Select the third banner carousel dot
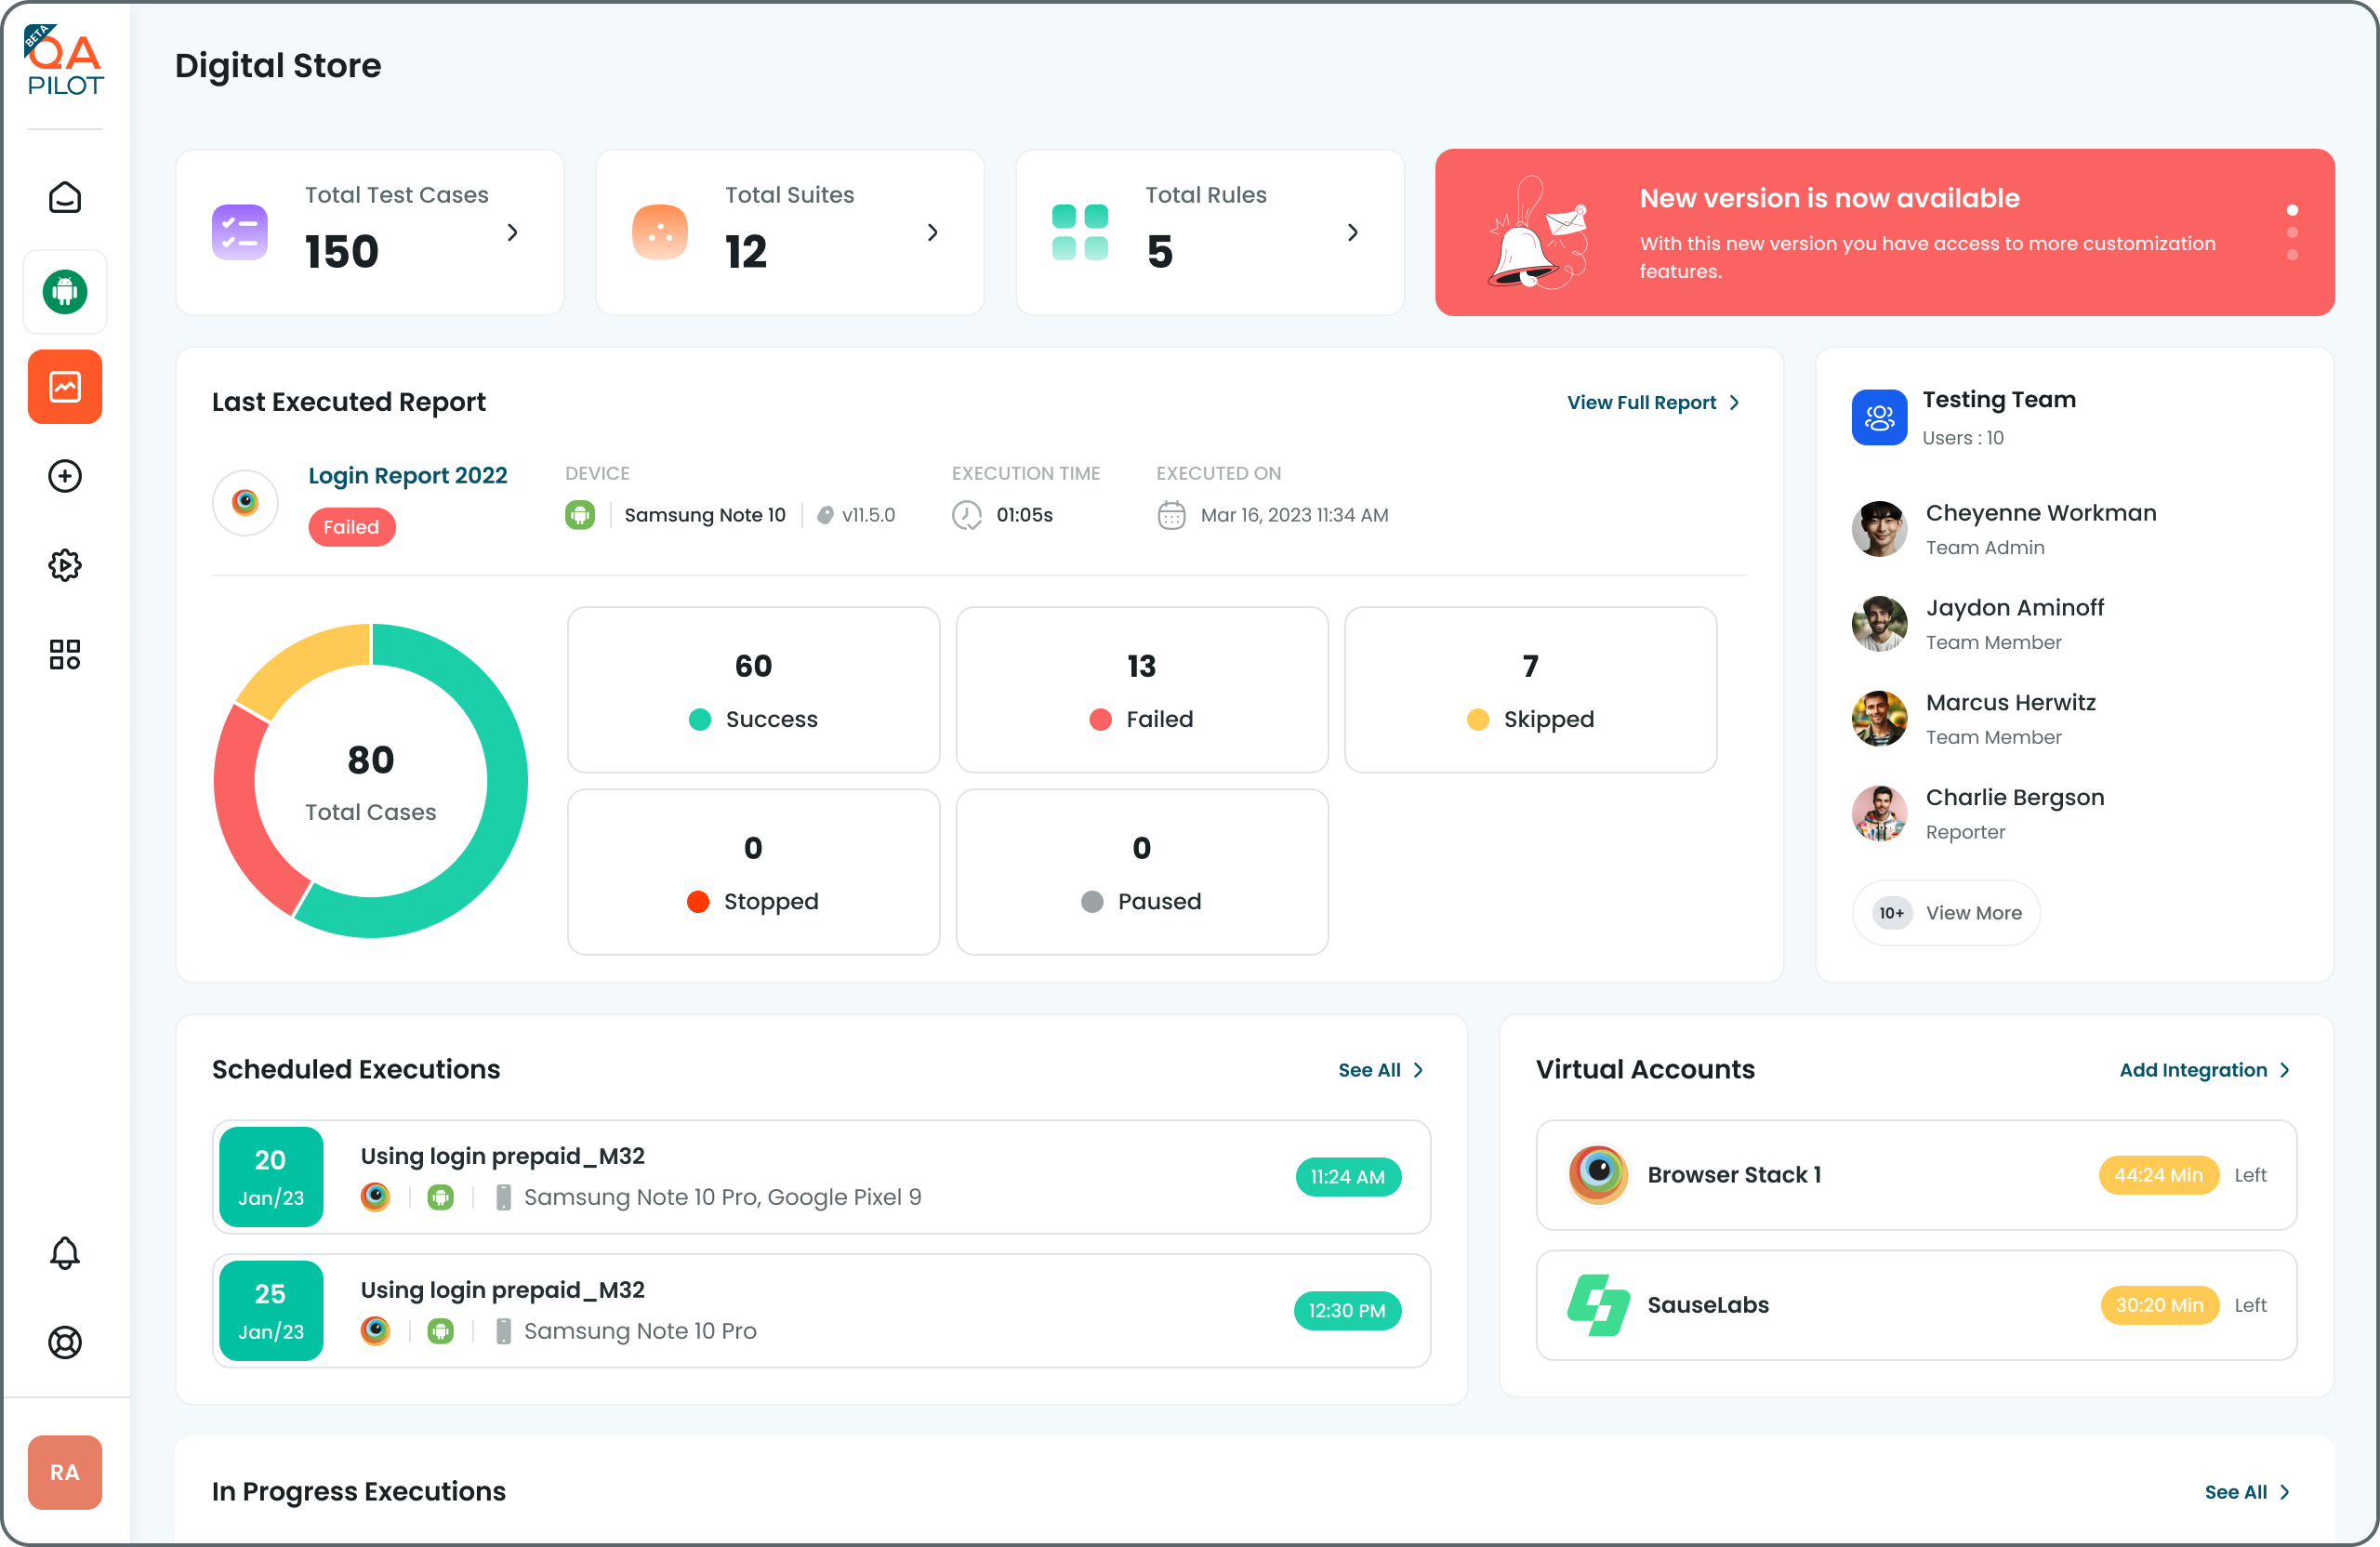This screenshot has height=1547, width=2380. coord(2292,256)
